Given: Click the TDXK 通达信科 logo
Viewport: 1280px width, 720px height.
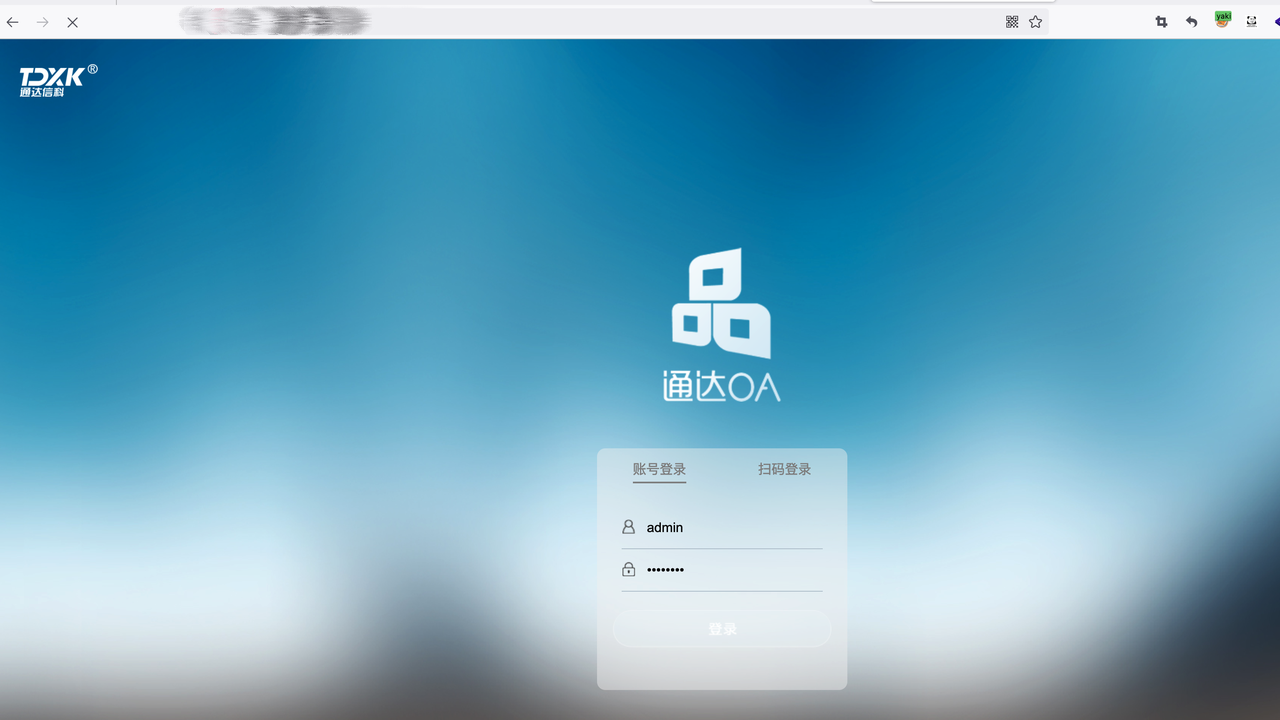Looking at the screenshot, I should pos(57,81).
